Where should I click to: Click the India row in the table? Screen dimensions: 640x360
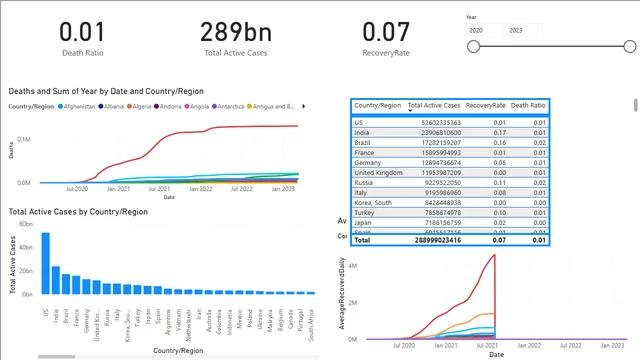[x=450, y=133]
